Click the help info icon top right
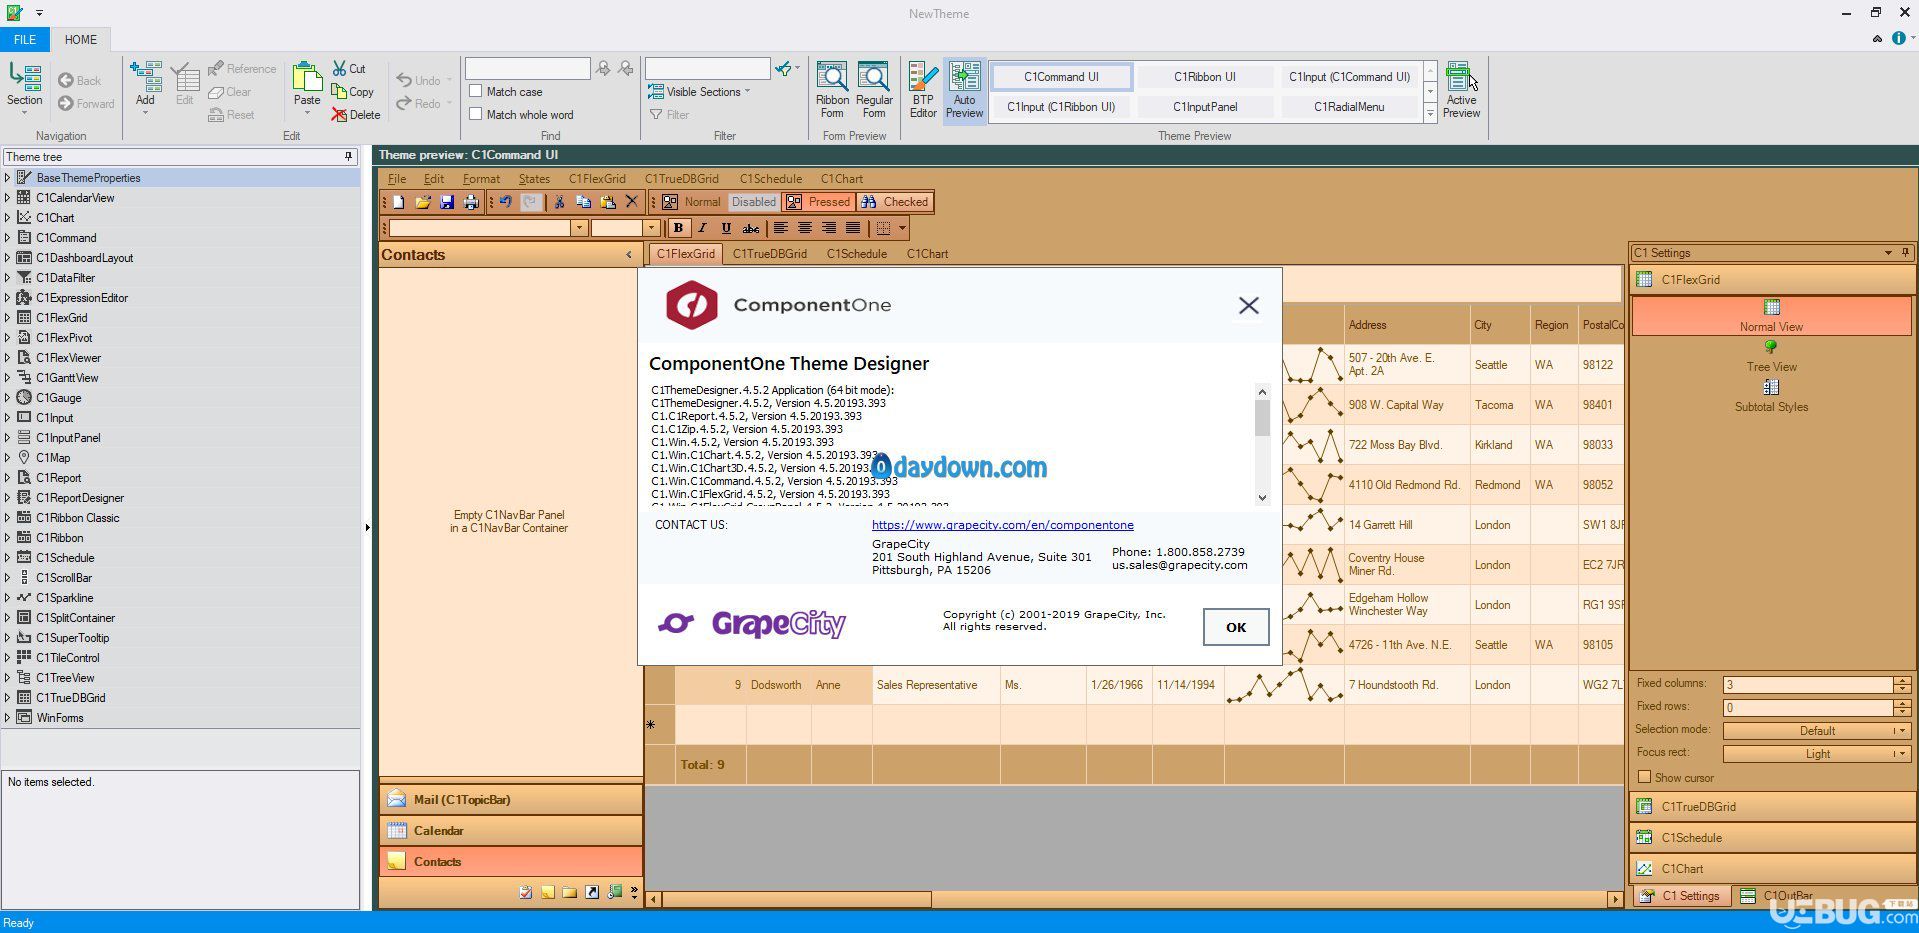Image resolution: width=1919 pixels, height=933 pixels. 1898,39
